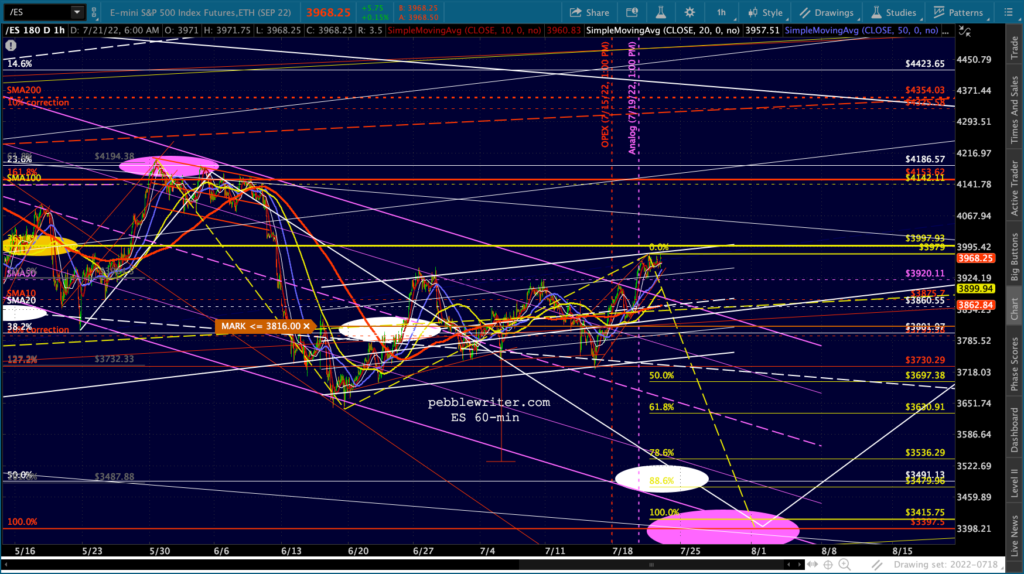Click the horizontal chart scrollbar thumb
The width and height of the screenshot is (1024, 574).
651,564
